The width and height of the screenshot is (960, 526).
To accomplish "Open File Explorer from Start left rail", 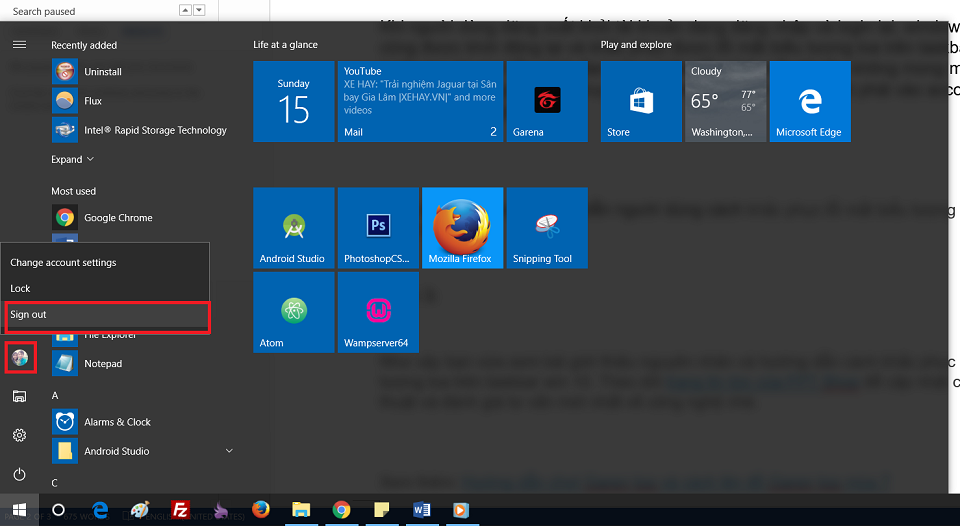I will point(20,396).
